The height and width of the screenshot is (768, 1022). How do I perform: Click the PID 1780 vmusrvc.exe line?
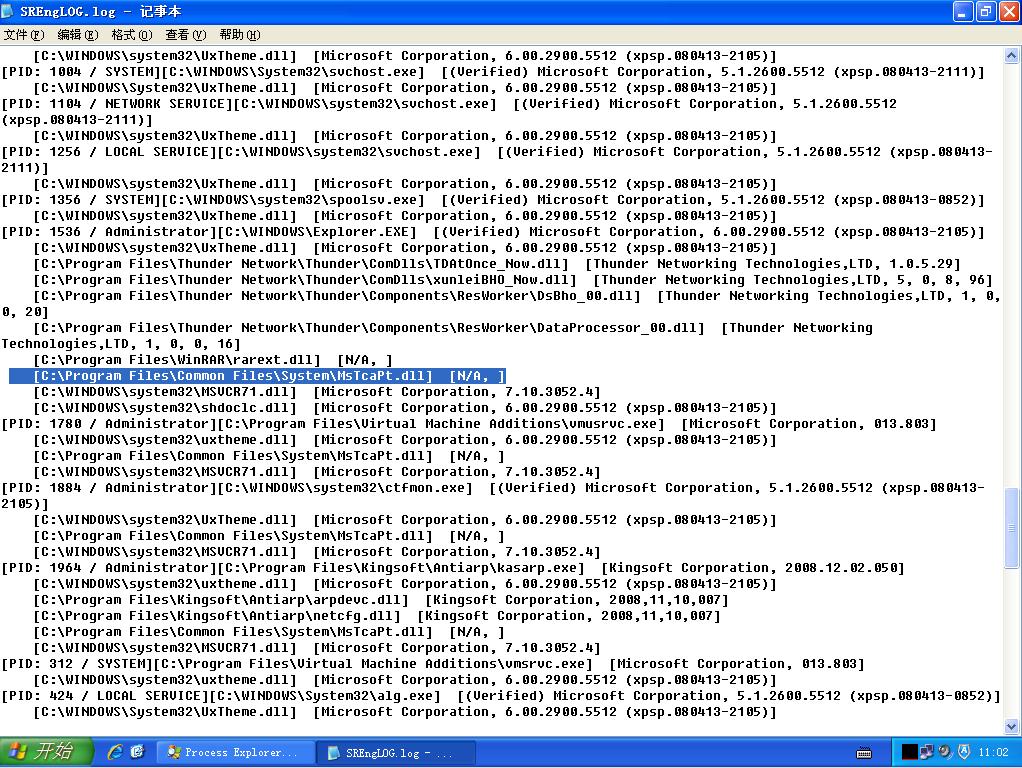(x=469, y=424)
